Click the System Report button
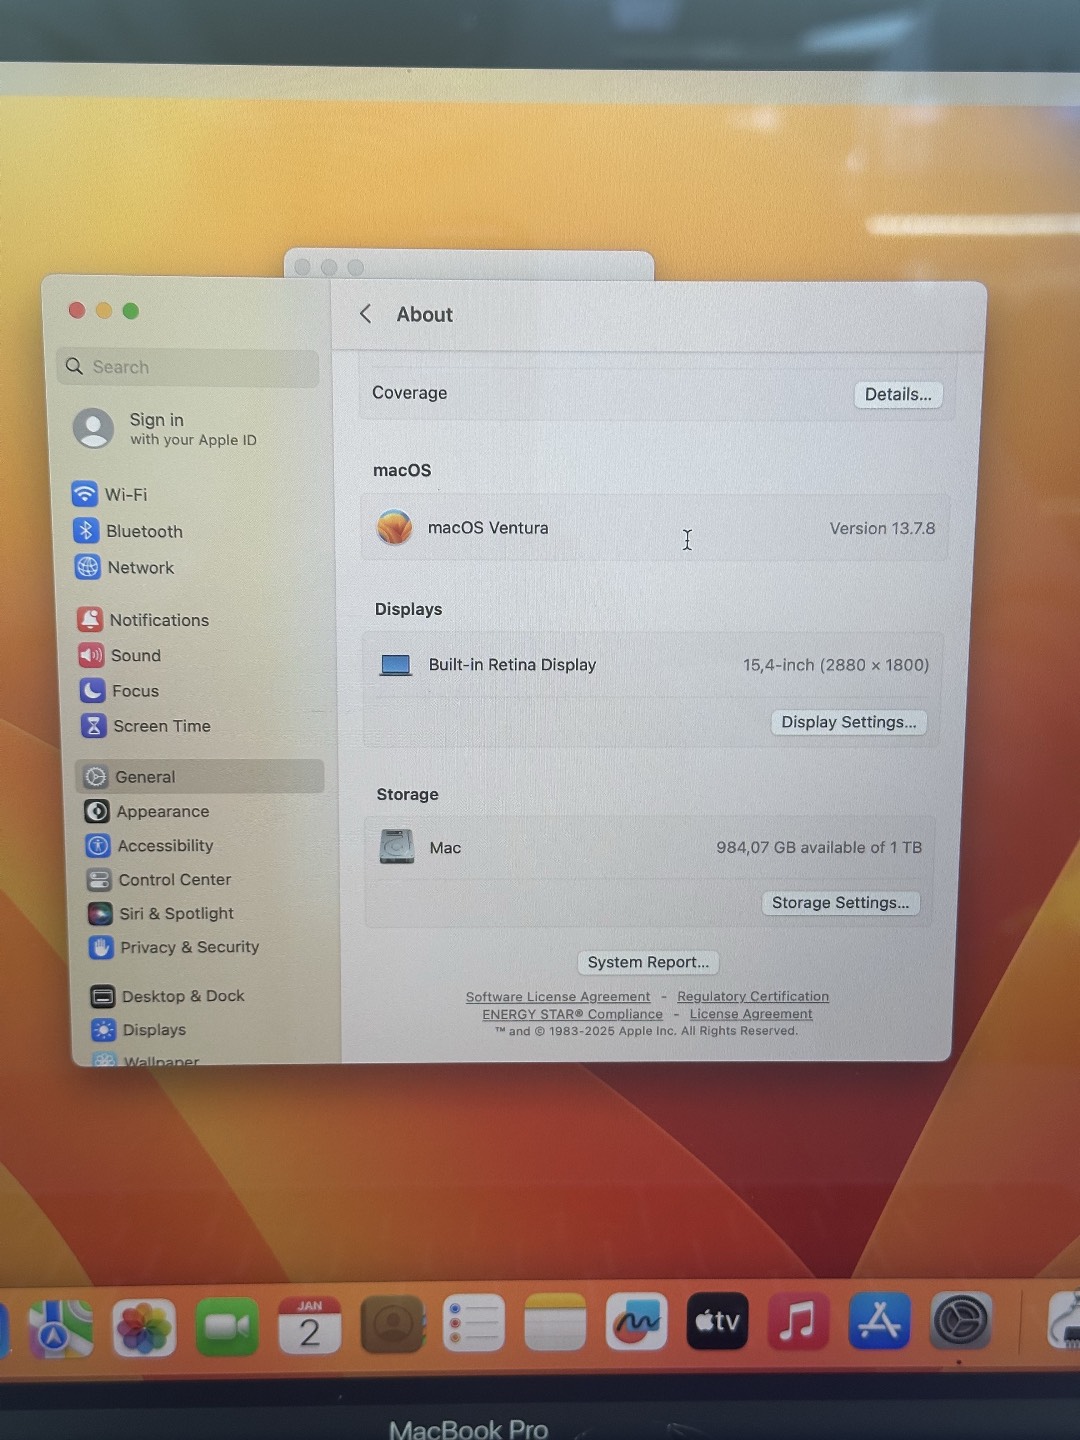Screen dimensions: 1080x1440 (648, 962)
